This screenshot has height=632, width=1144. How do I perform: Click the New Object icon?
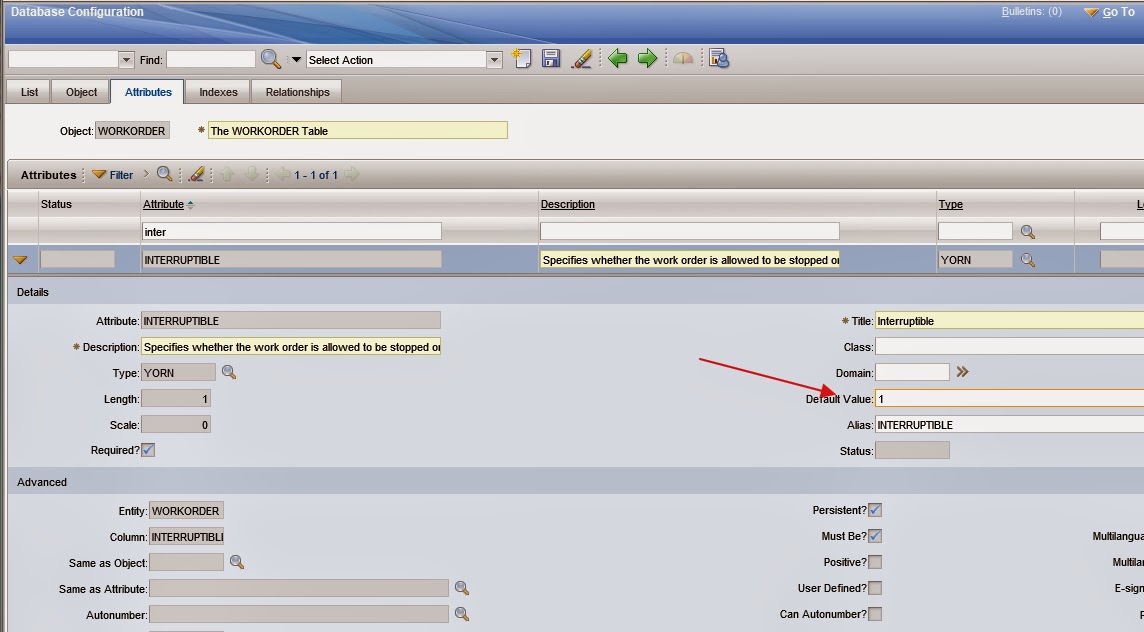pyautogui.click(x=522, y=58)
